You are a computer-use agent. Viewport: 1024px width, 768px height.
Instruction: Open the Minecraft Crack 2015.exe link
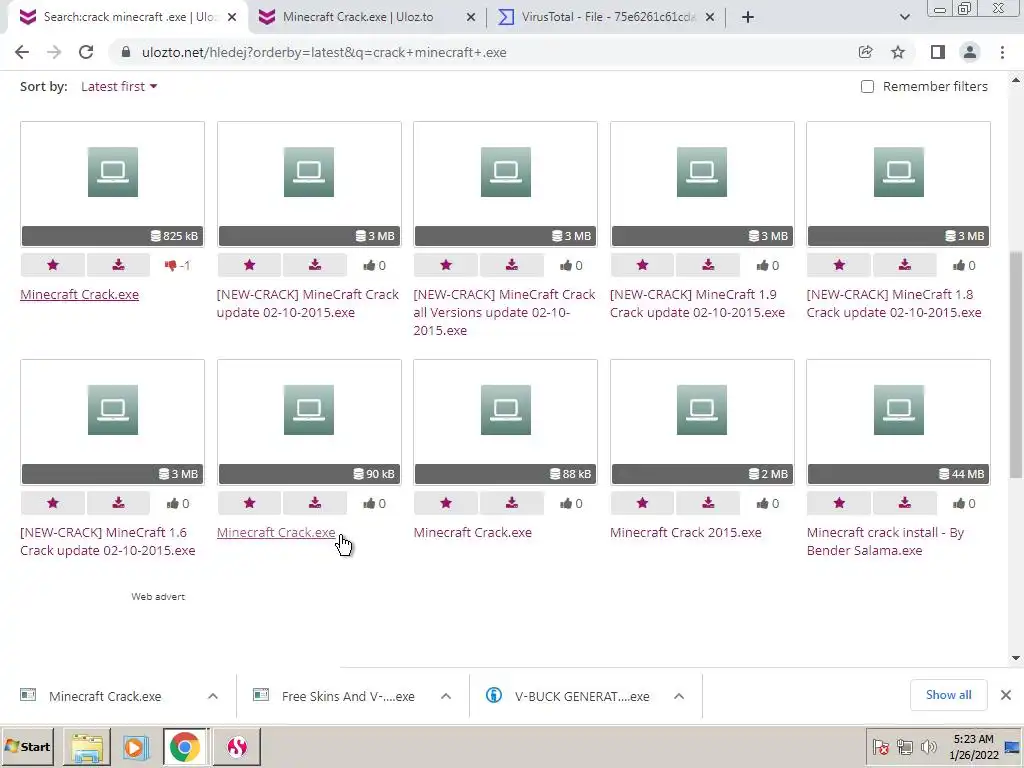(686, 532)
